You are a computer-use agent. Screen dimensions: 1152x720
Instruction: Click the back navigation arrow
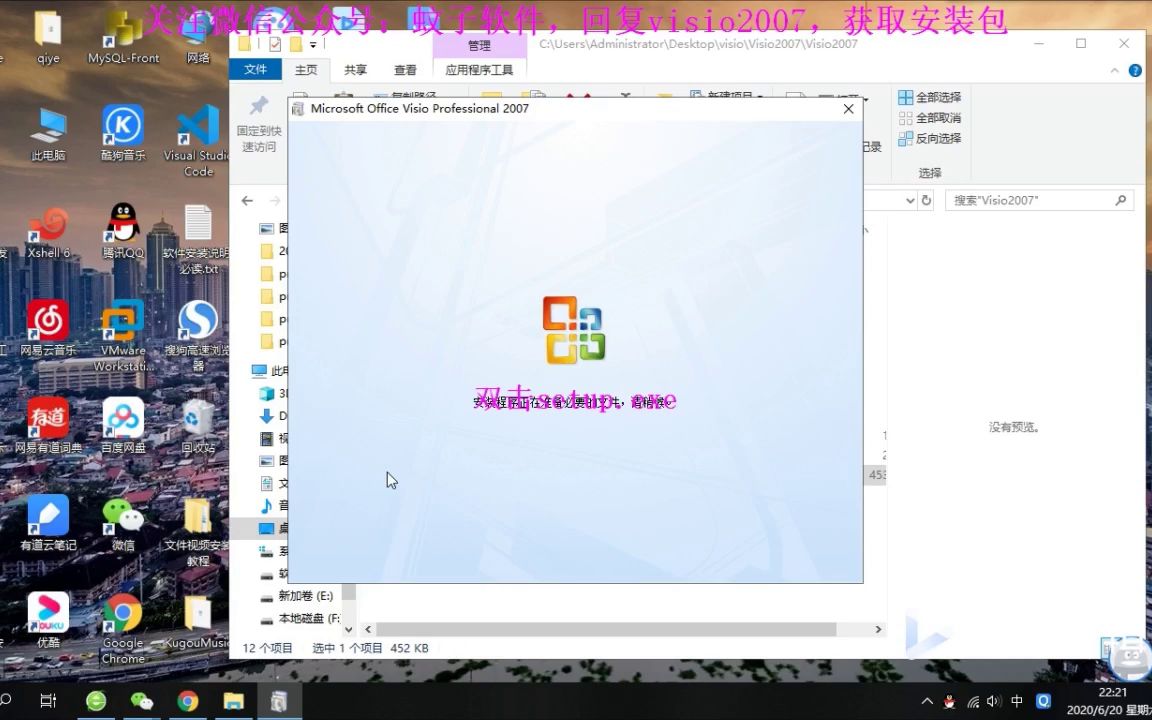pyautogui.click(x=247, y=200)
